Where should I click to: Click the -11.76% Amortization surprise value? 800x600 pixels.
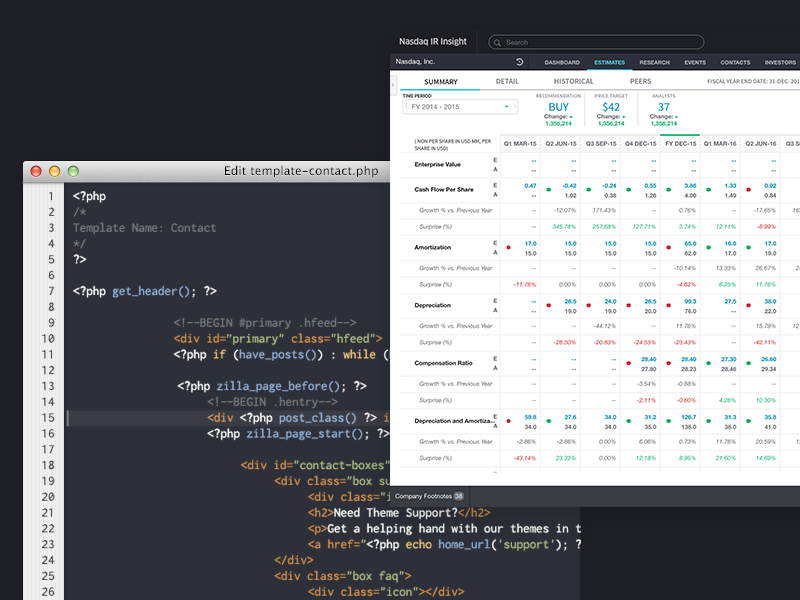525,285
